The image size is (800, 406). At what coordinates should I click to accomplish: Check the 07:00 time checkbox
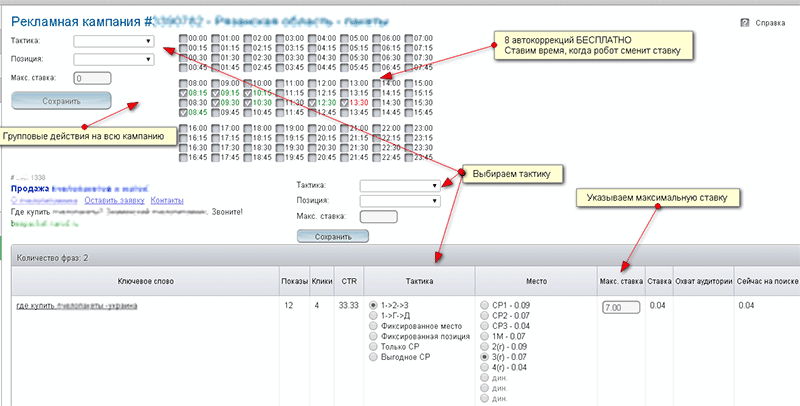409,38
